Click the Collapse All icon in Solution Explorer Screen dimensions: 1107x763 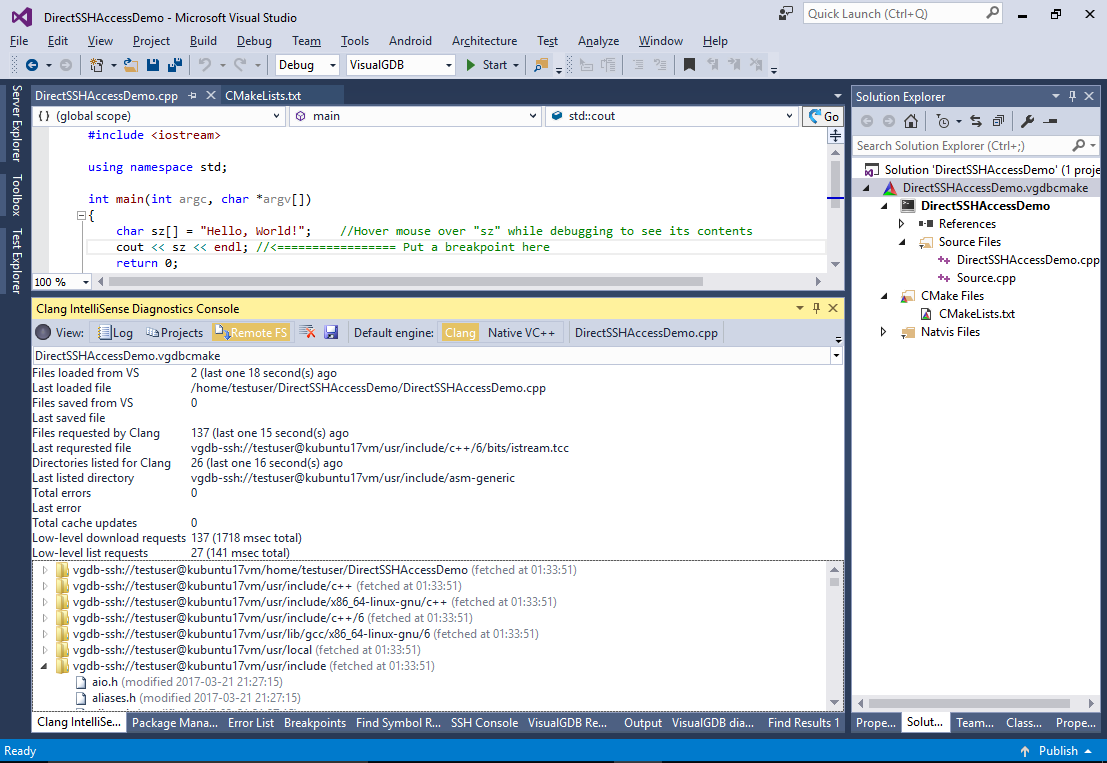pos(998,121)
